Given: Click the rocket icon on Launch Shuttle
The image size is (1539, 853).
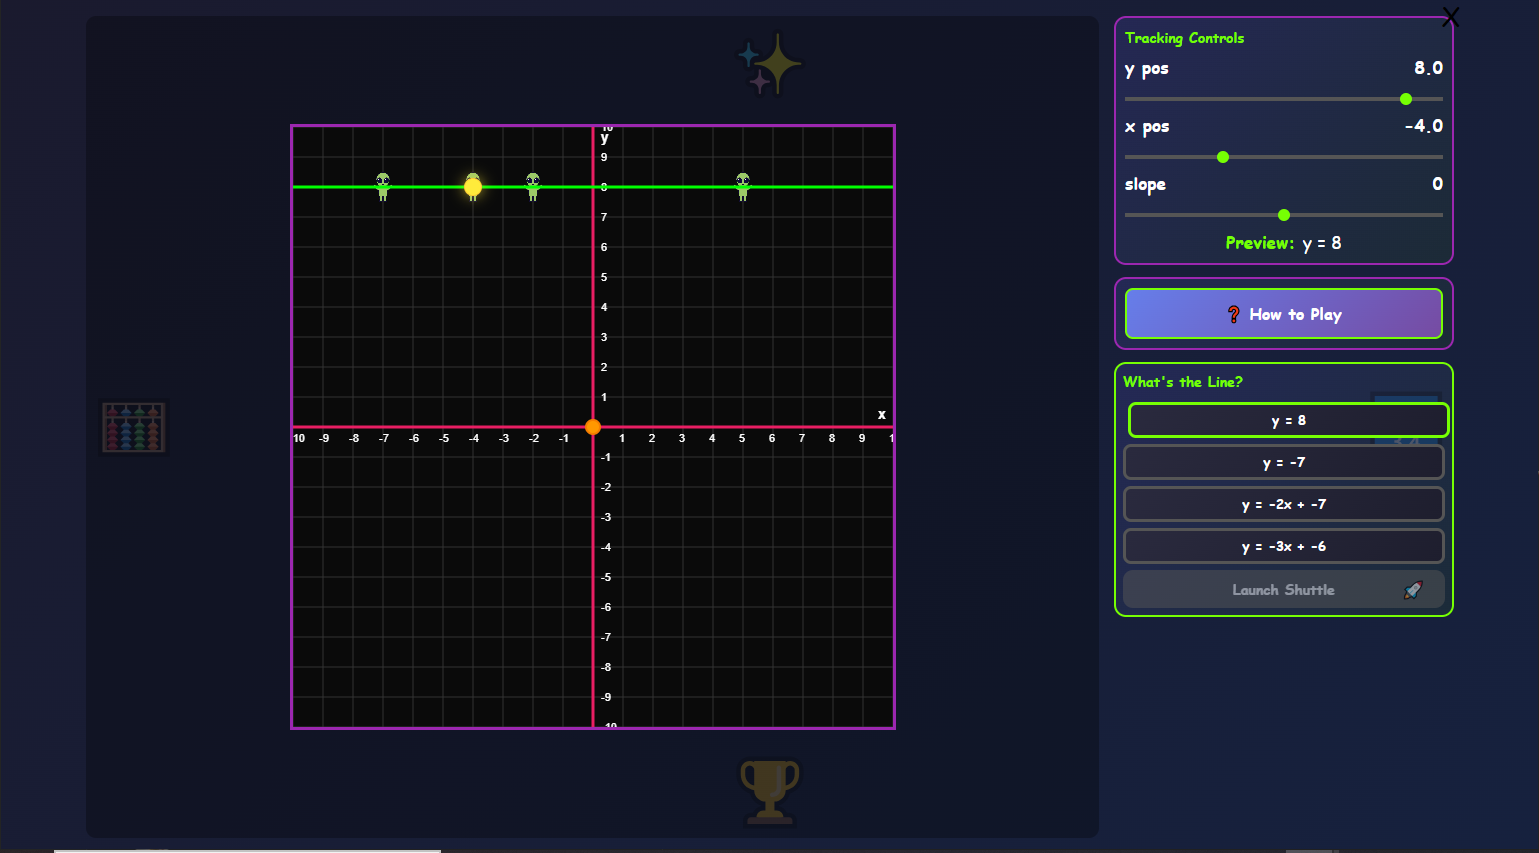Looking at the screenshot, I should (1413, 590).
